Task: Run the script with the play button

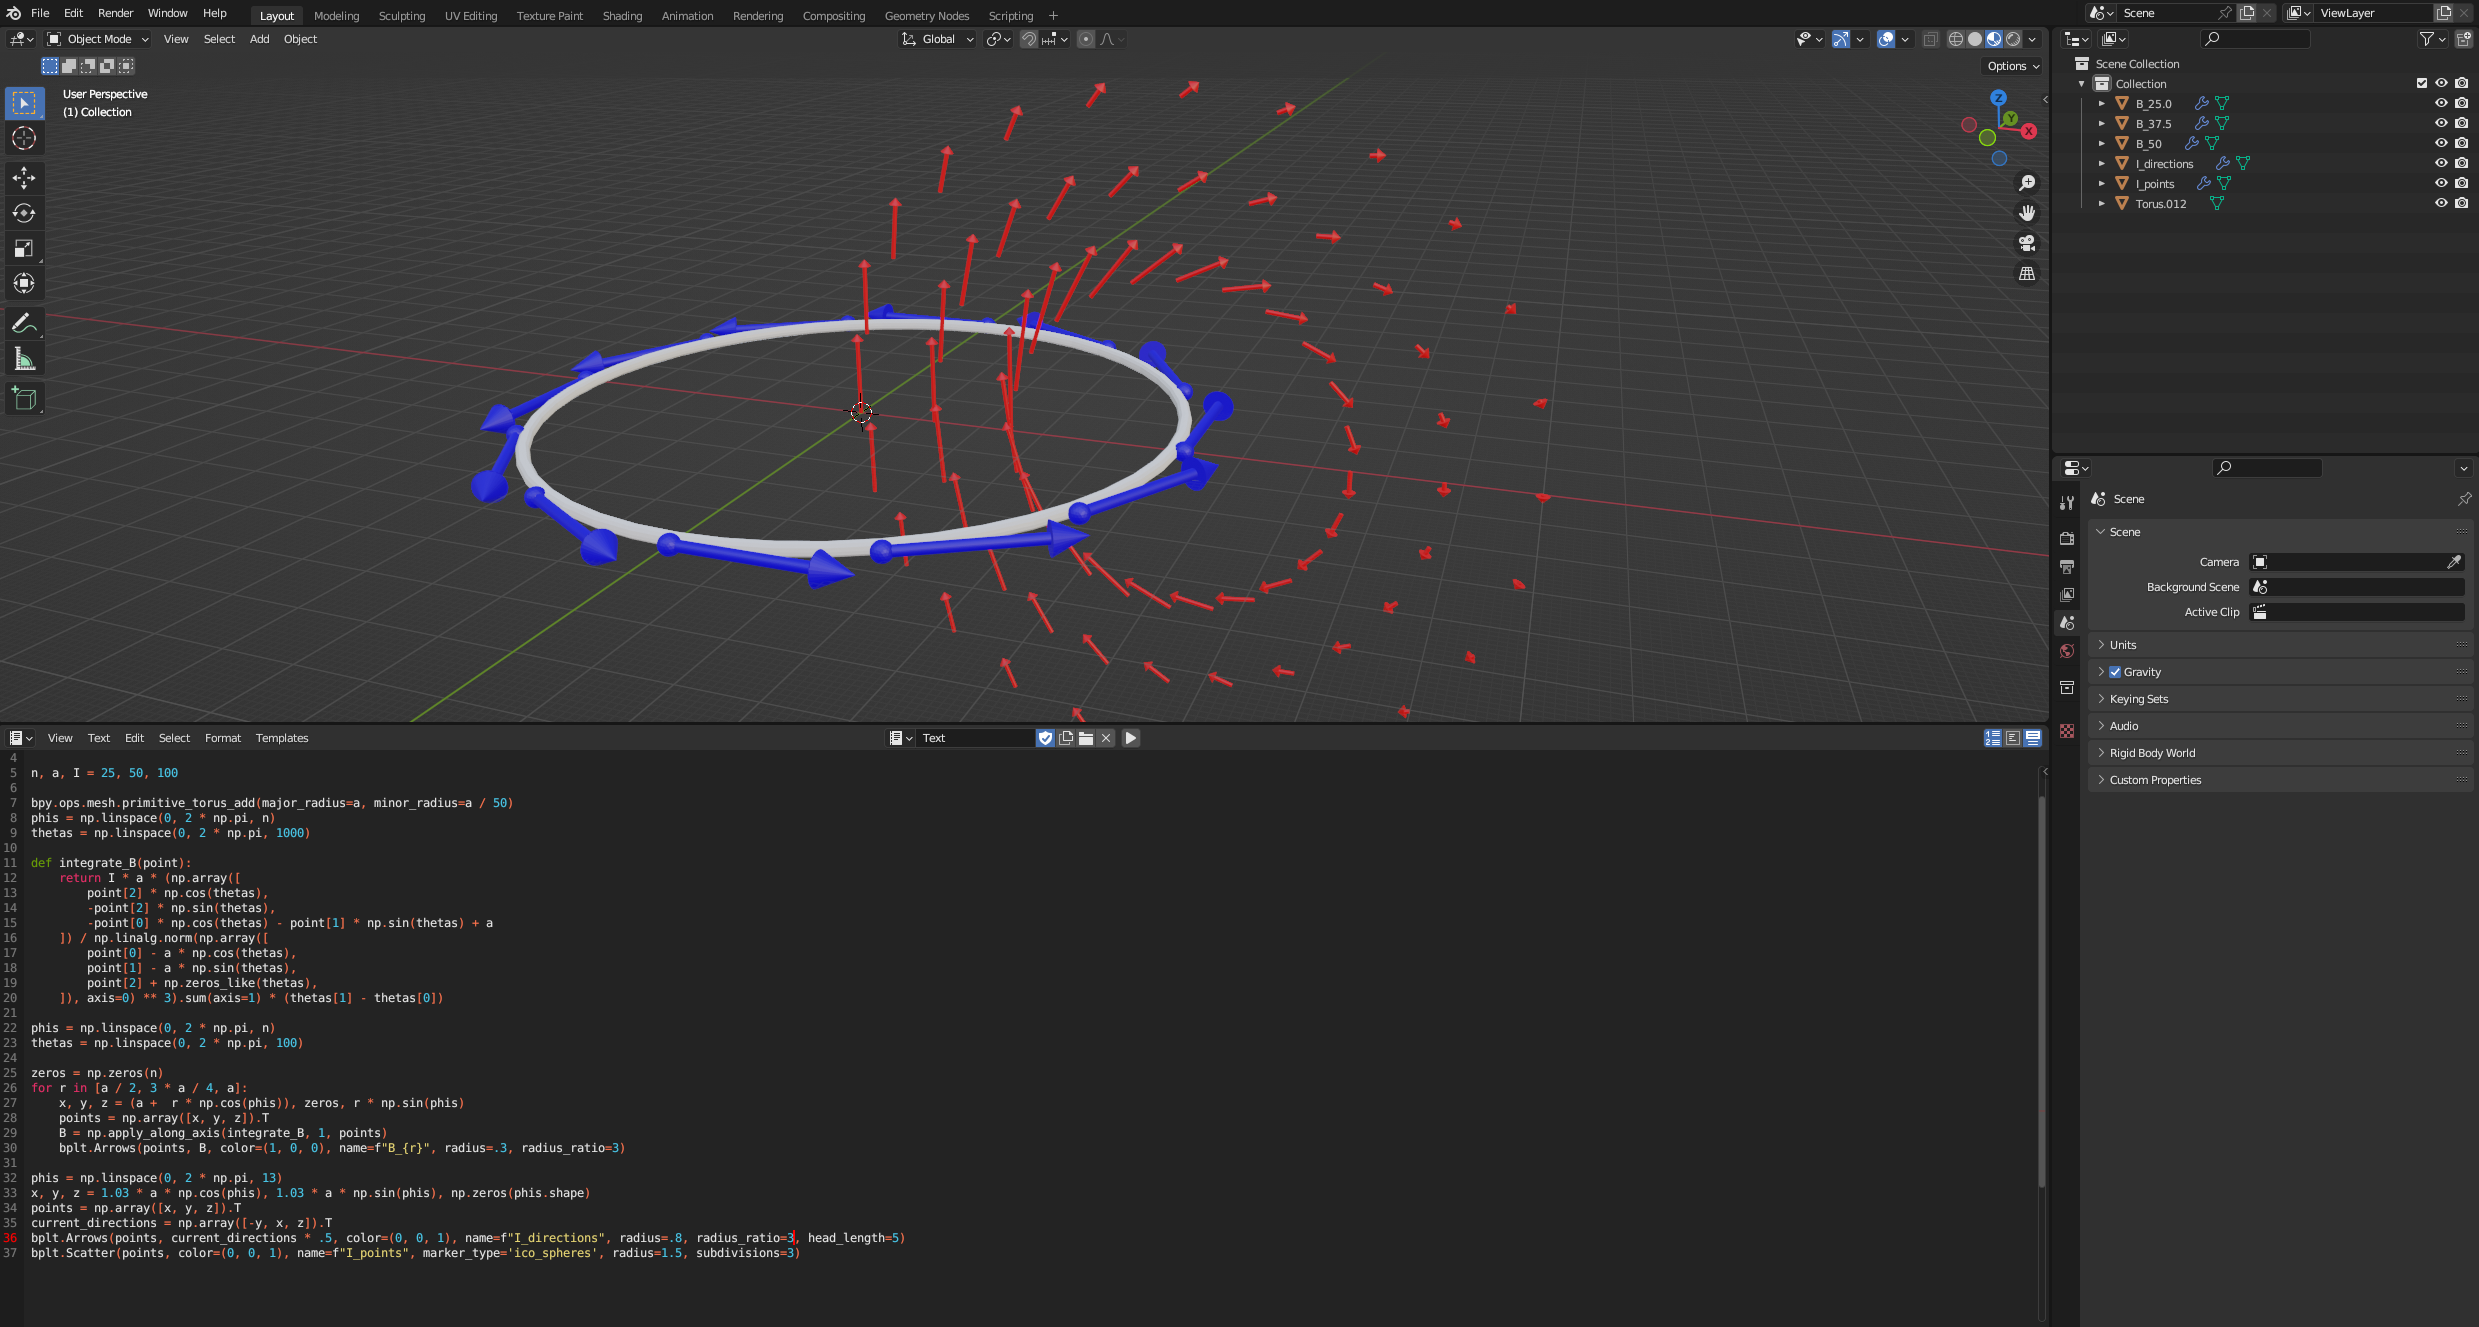Action: 1131,738
